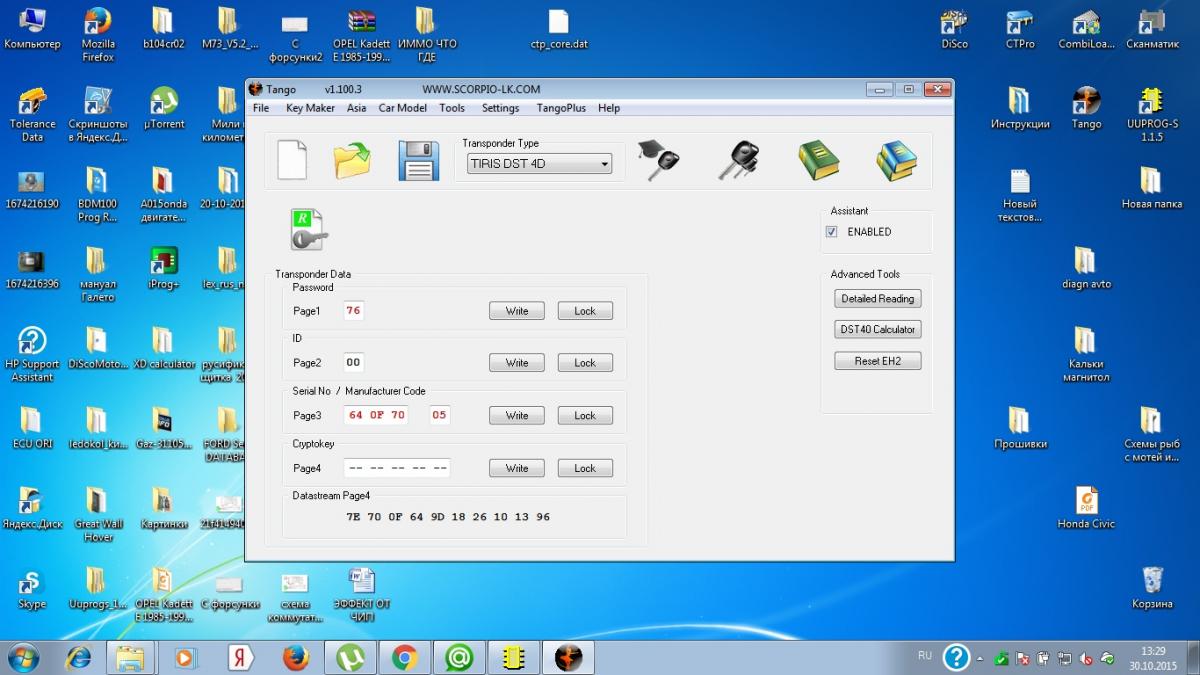Image resolution: width=1200 pixels, height=675 pixels.
Task: Select the Tolerance Data desktop icon
Action: 32,113
